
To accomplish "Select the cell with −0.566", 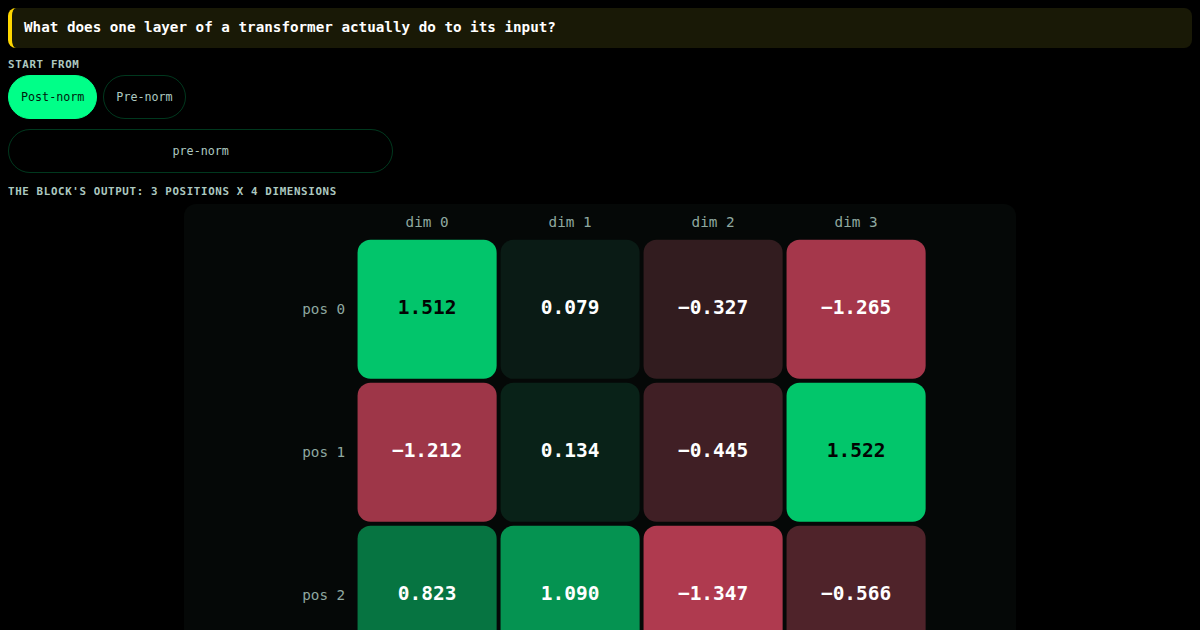I will point(856,578).
